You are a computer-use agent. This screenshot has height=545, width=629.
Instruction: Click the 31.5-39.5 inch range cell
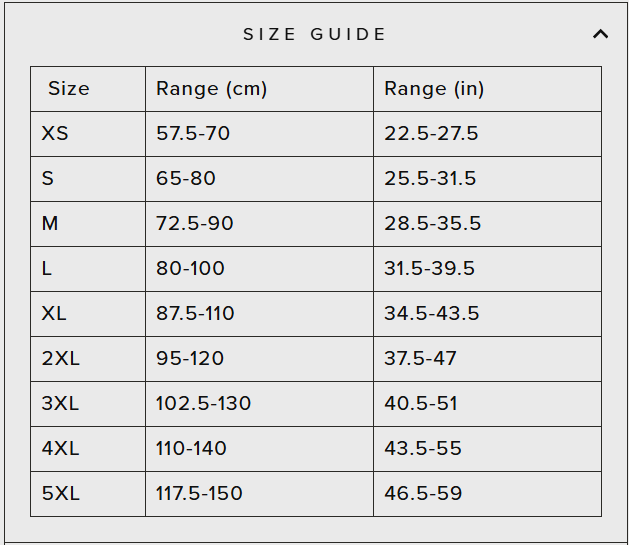point(429,269)
